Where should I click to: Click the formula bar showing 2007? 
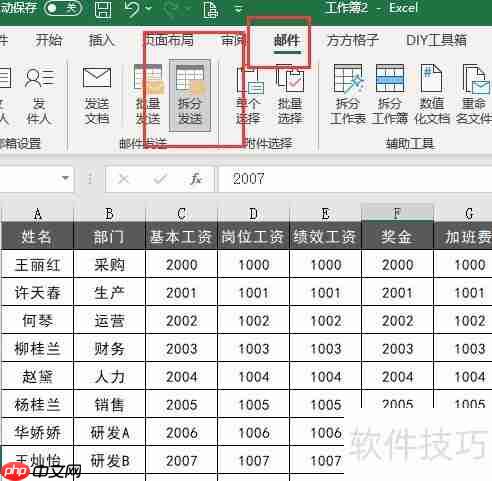(355, 179)
